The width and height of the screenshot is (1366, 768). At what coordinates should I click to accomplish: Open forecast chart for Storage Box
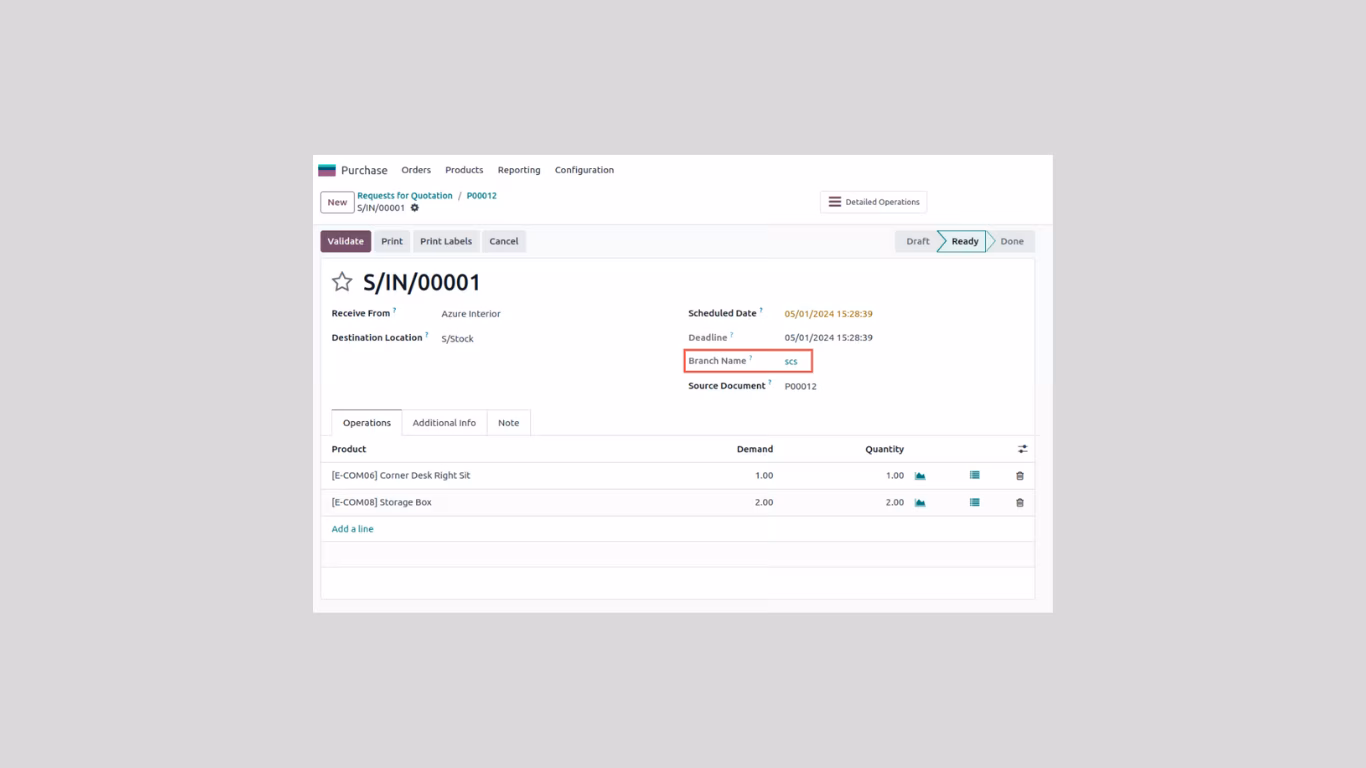920,503
